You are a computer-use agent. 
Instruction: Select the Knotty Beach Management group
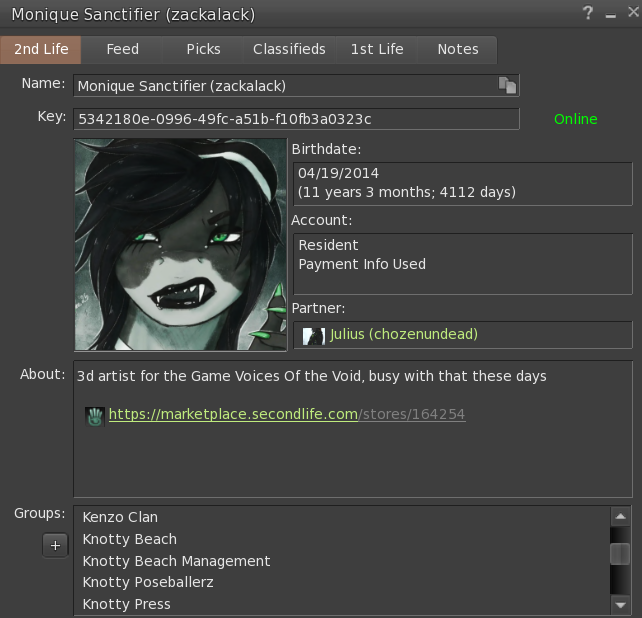click(x=342, y=561)
